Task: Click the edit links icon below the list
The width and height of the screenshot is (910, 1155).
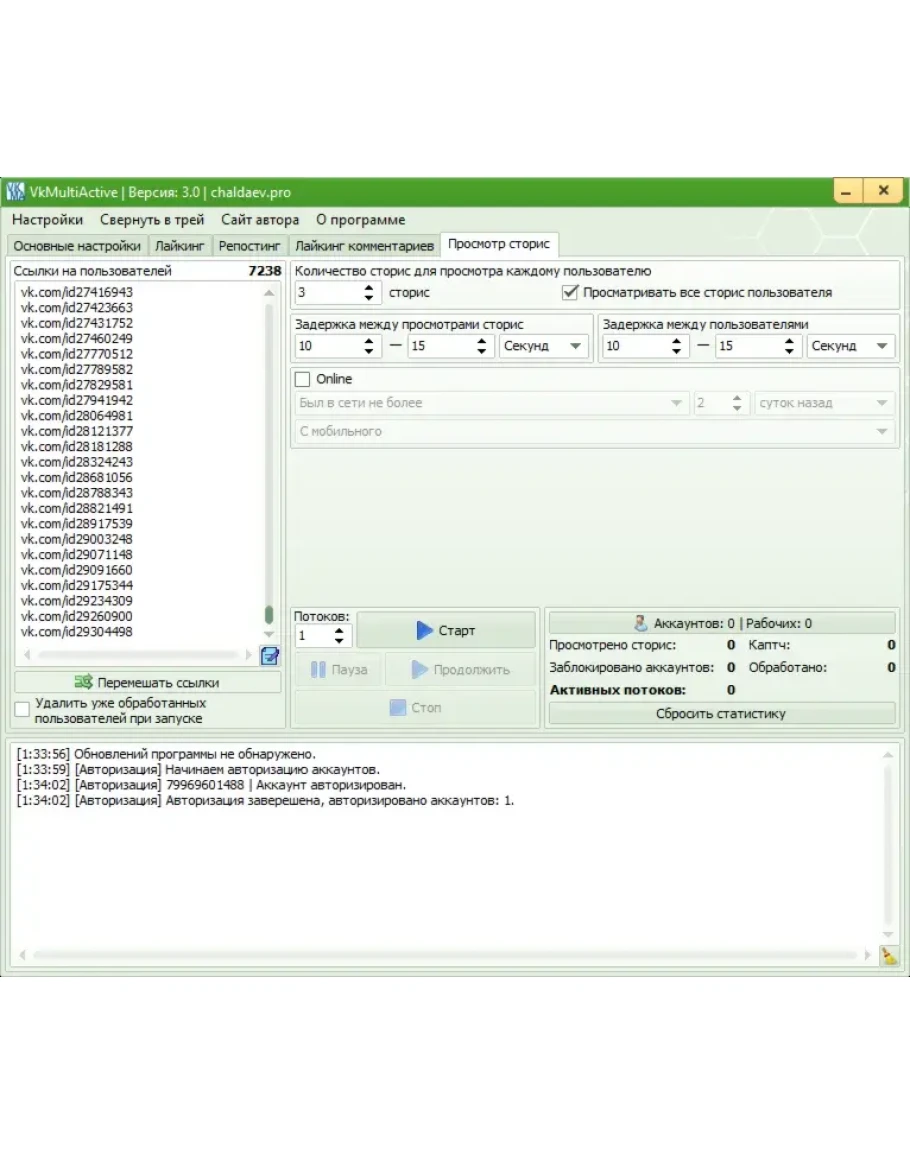Action: coord(270,655)
